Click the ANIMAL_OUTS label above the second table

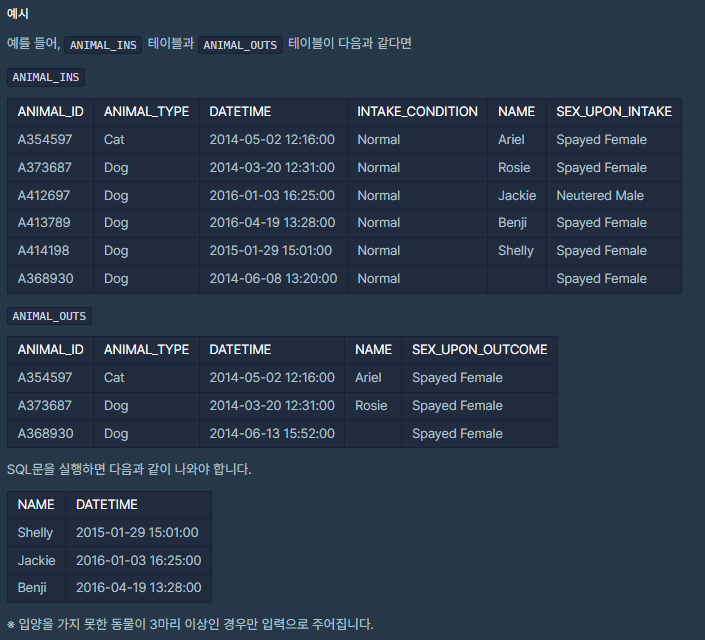pyautogui.click(x=49, y=316)
